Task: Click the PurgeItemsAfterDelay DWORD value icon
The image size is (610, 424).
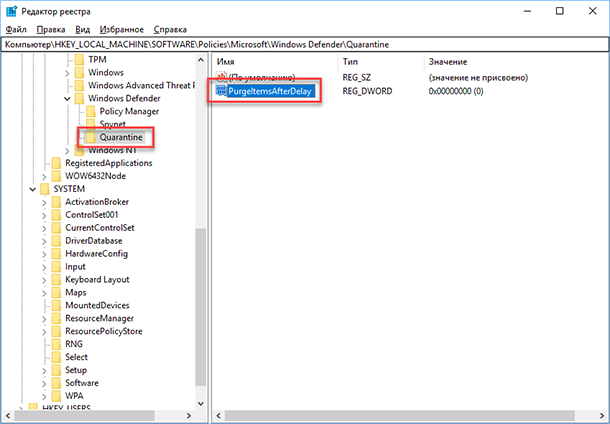Action: pos(221,91)
